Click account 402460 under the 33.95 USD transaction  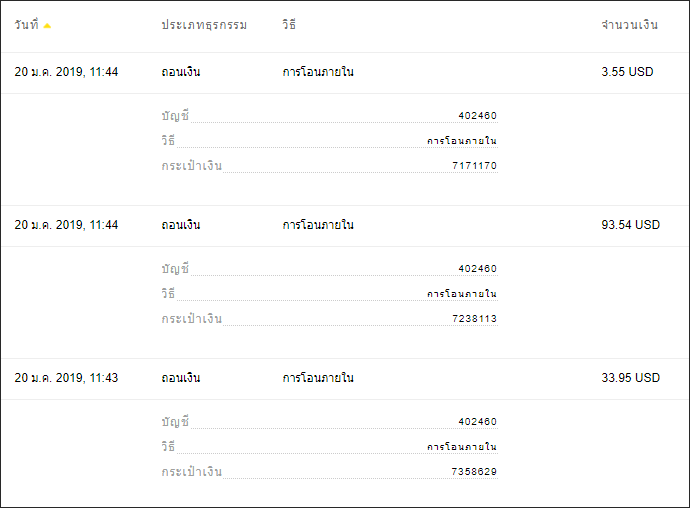[477, 422]
